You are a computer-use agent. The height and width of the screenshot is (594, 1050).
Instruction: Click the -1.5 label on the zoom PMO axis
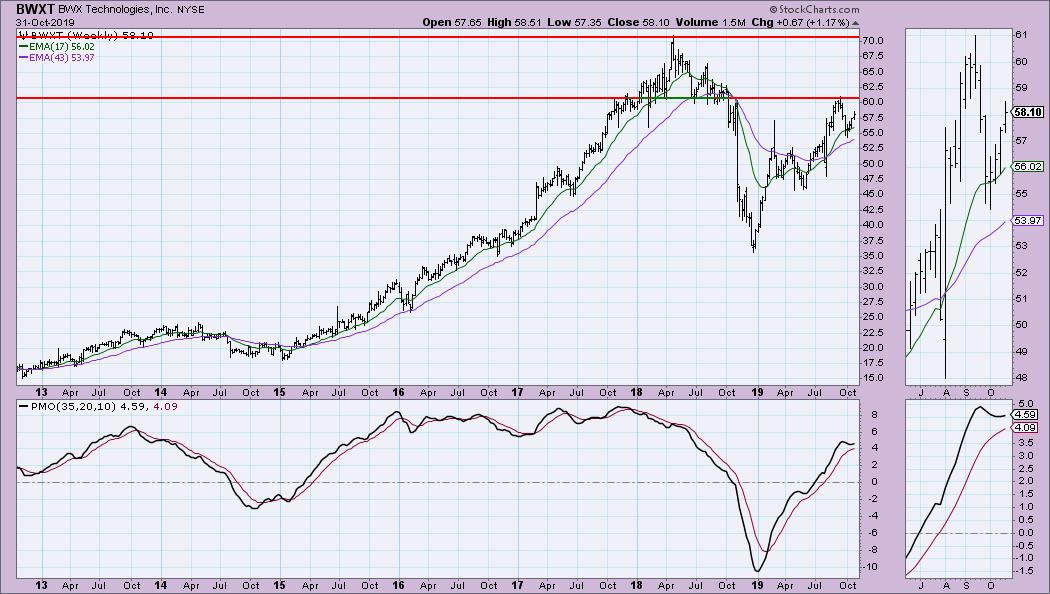(1024, 571)
